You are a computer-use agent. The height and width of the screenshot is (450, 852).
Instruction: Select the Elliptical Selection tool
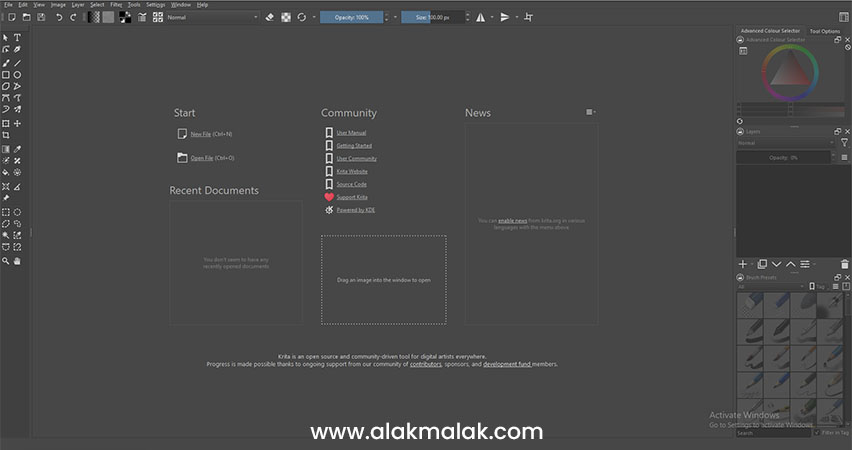click(x=17, y=212)
